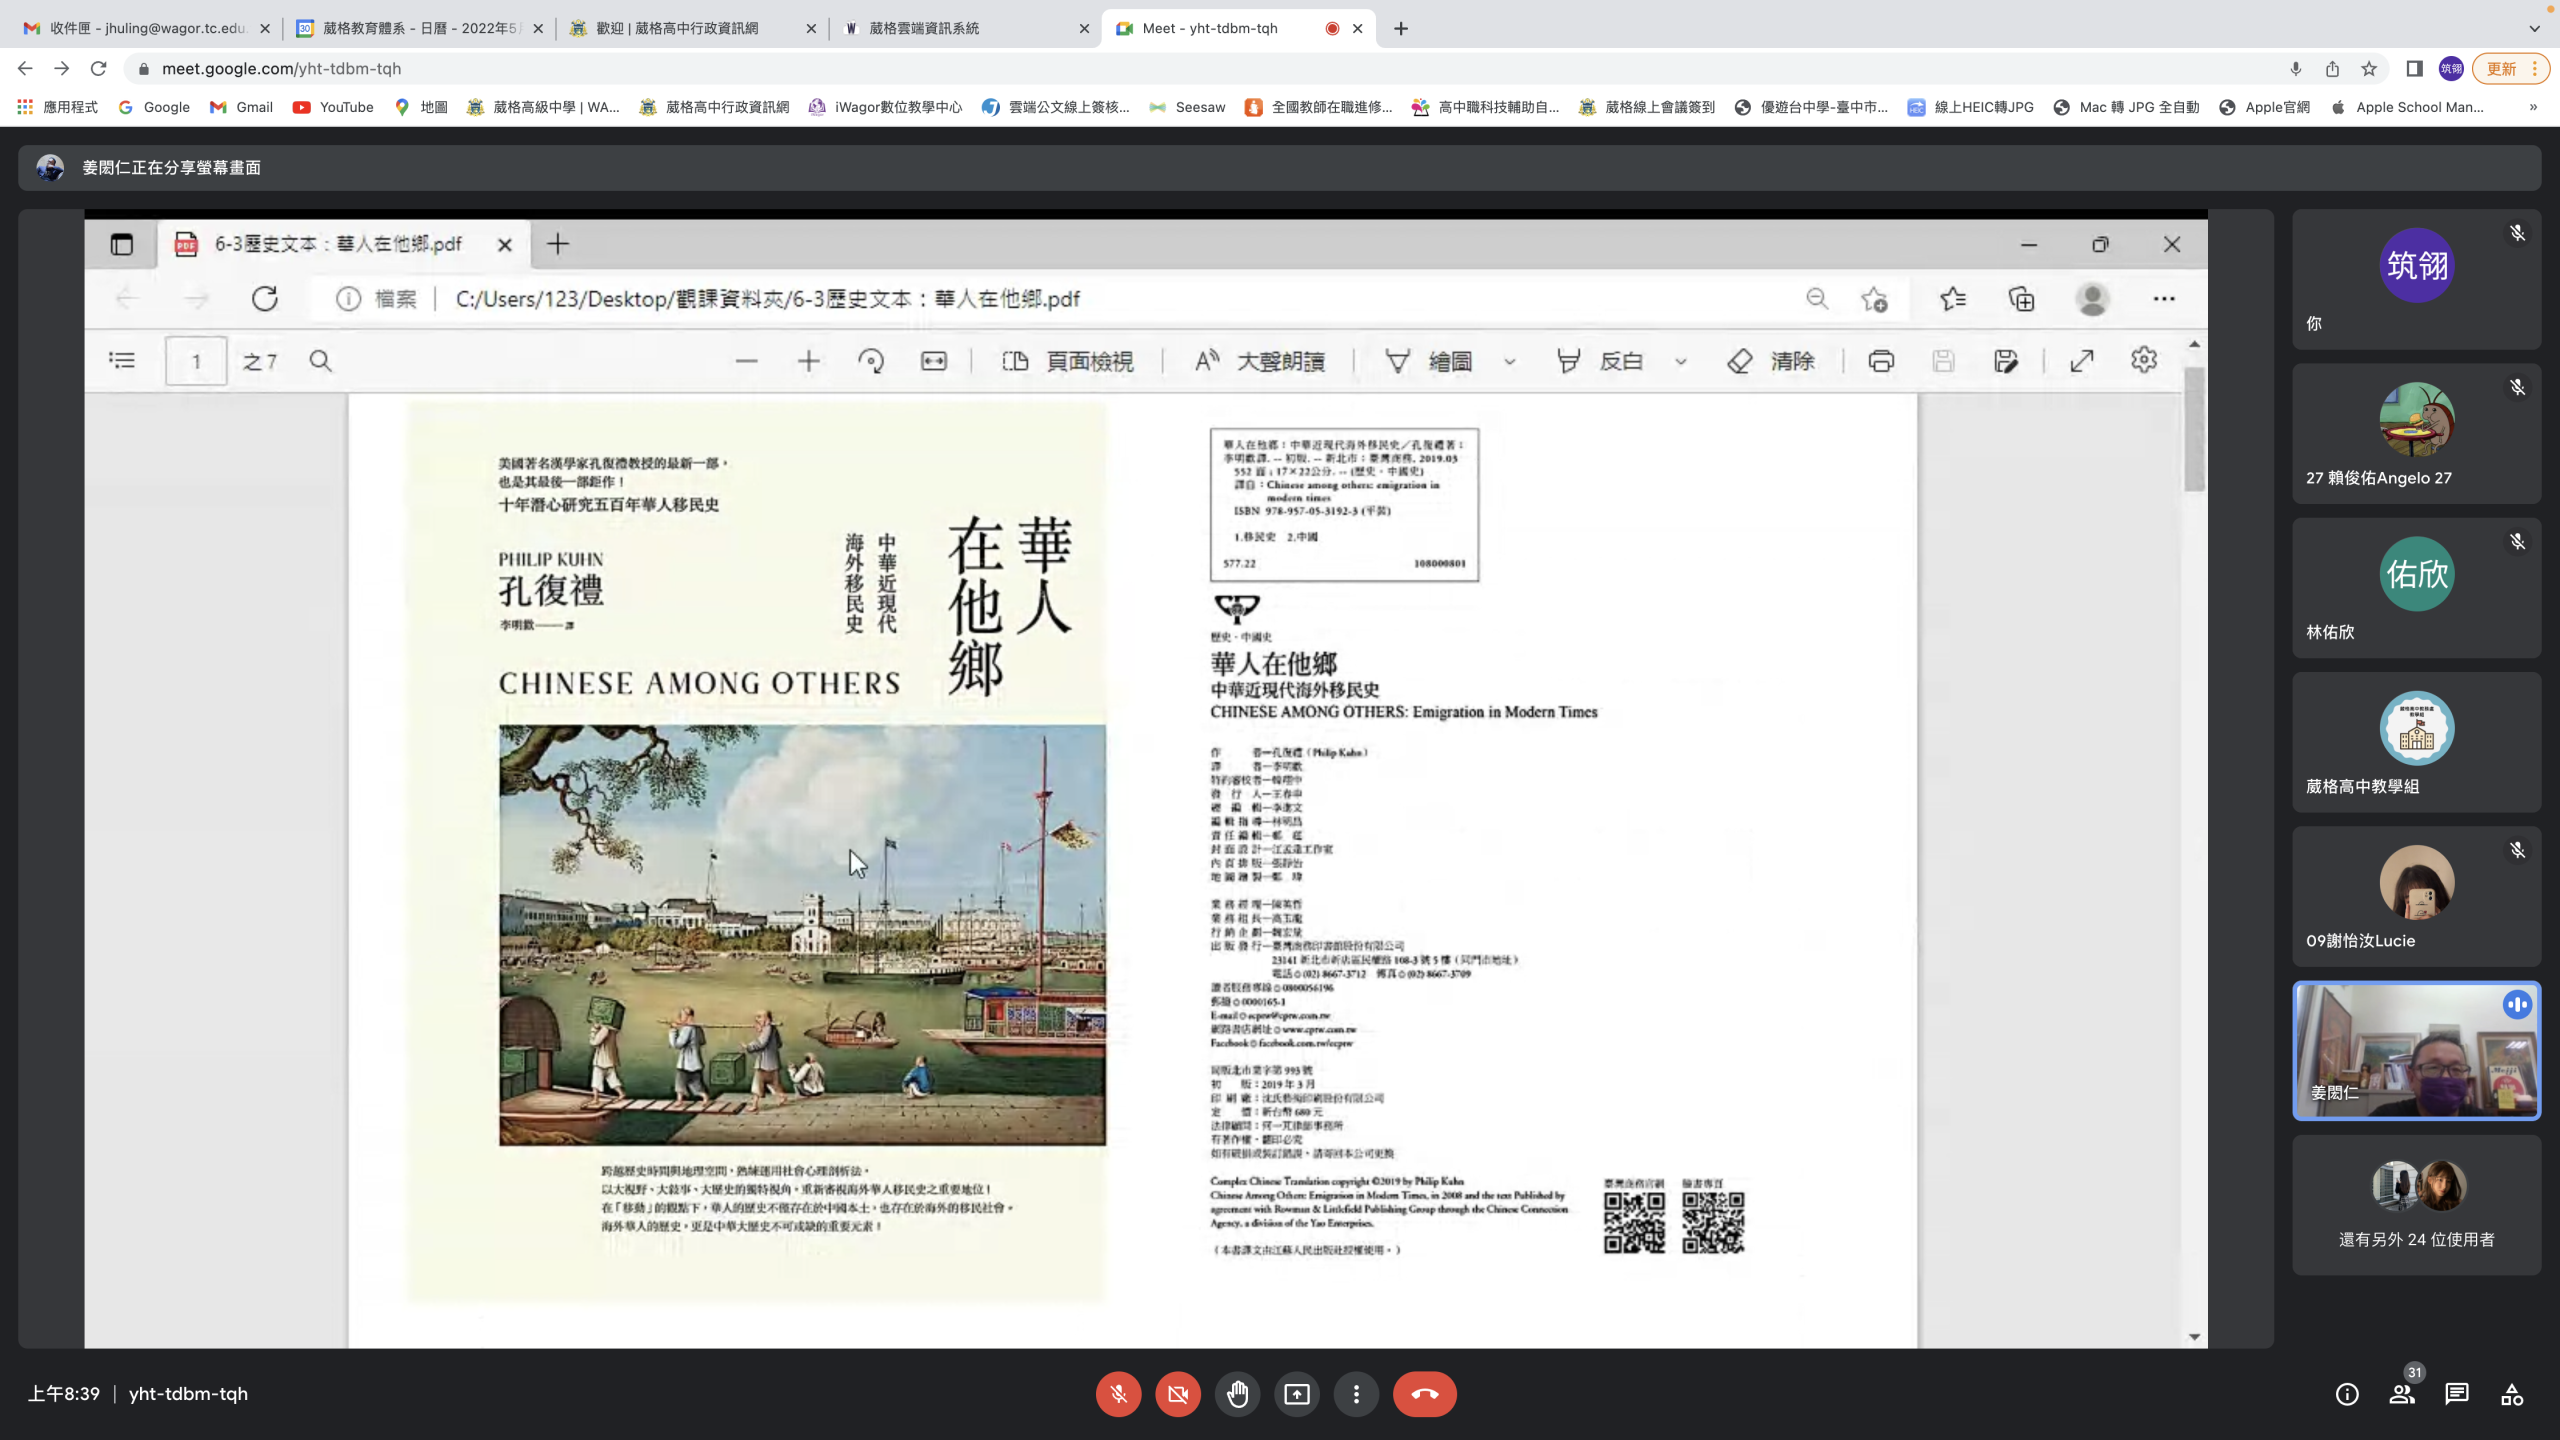Click the 更新 Chrome update button

(2501, 68)
